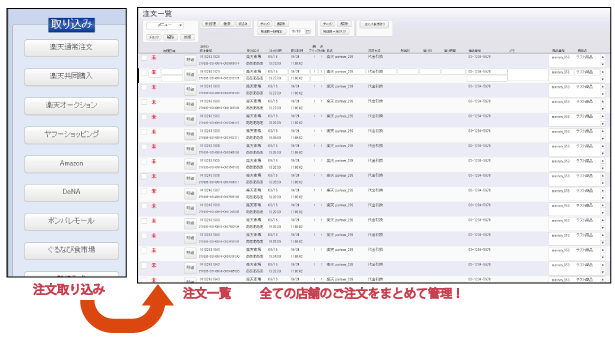The height and width of the screenshot is (360, 615).
Task: Click the ぐるなび食市場 import button
Action: pyautogui.click(x=71, y=250)
